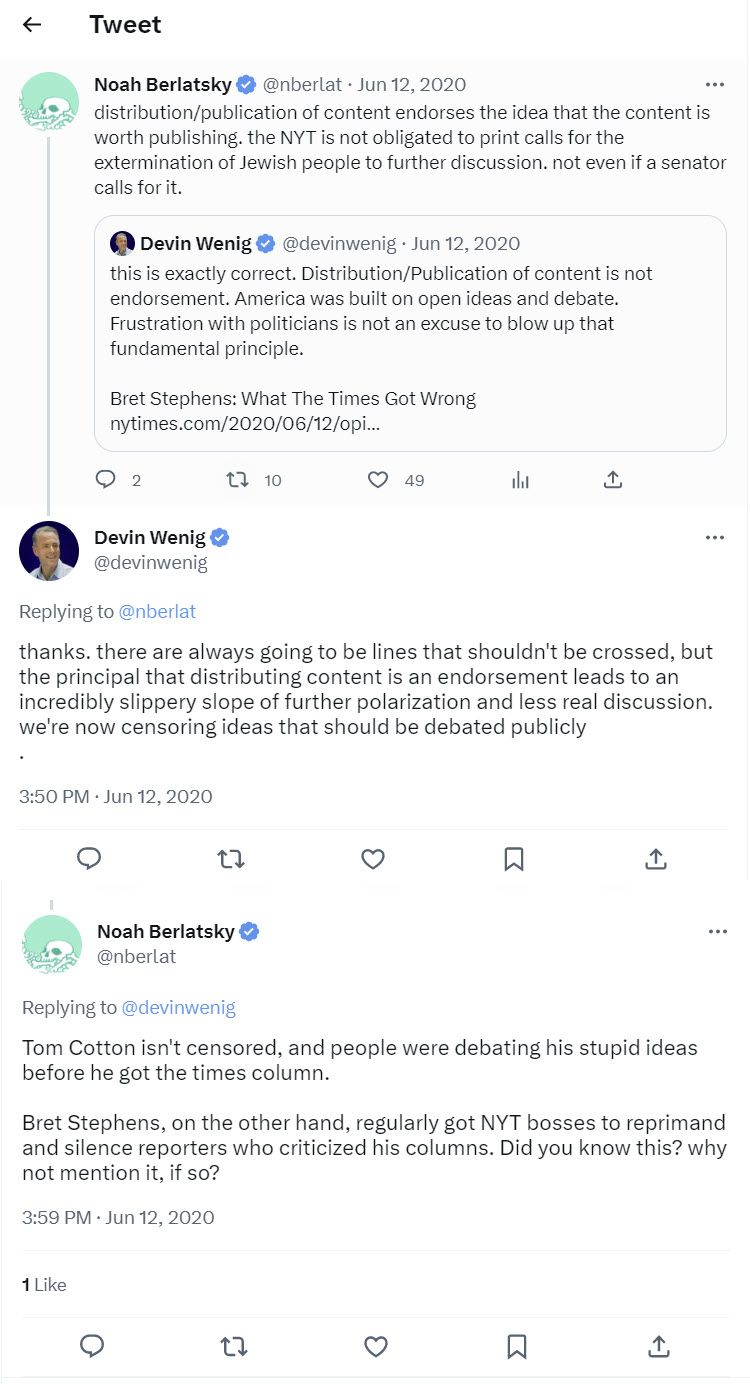The width and height of the screenshot is (750, 1384).
Task: Retweet Devin Wenig's 3:50 PM tweet
Action: (231, 858)
